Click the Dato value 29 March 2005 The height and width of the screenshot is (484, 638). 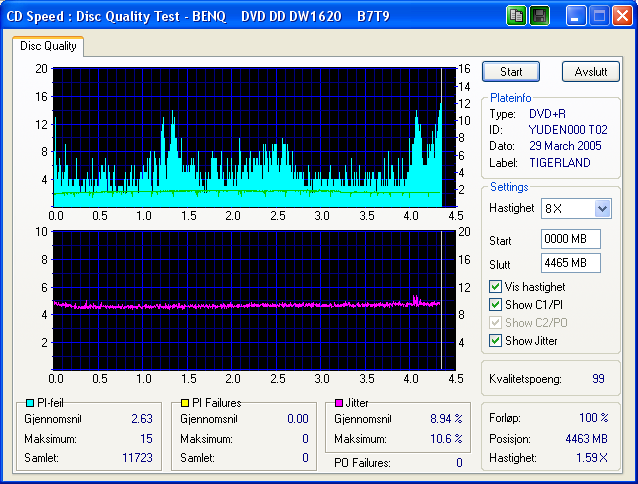point(565,146)
